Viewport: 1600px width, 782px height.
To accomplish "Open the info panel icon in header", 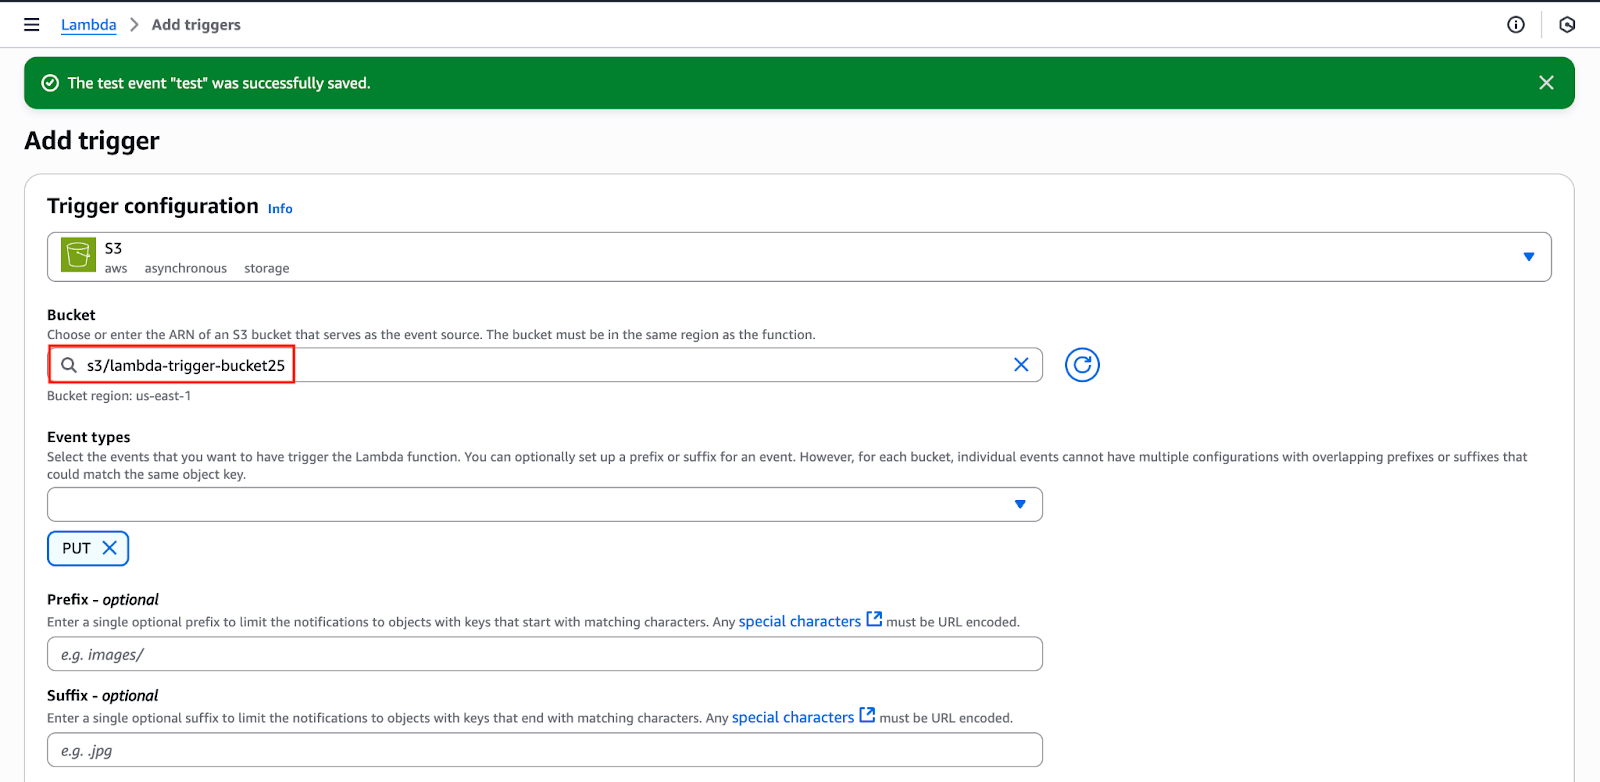I will pyautogui.click(x=1516, y=25).
